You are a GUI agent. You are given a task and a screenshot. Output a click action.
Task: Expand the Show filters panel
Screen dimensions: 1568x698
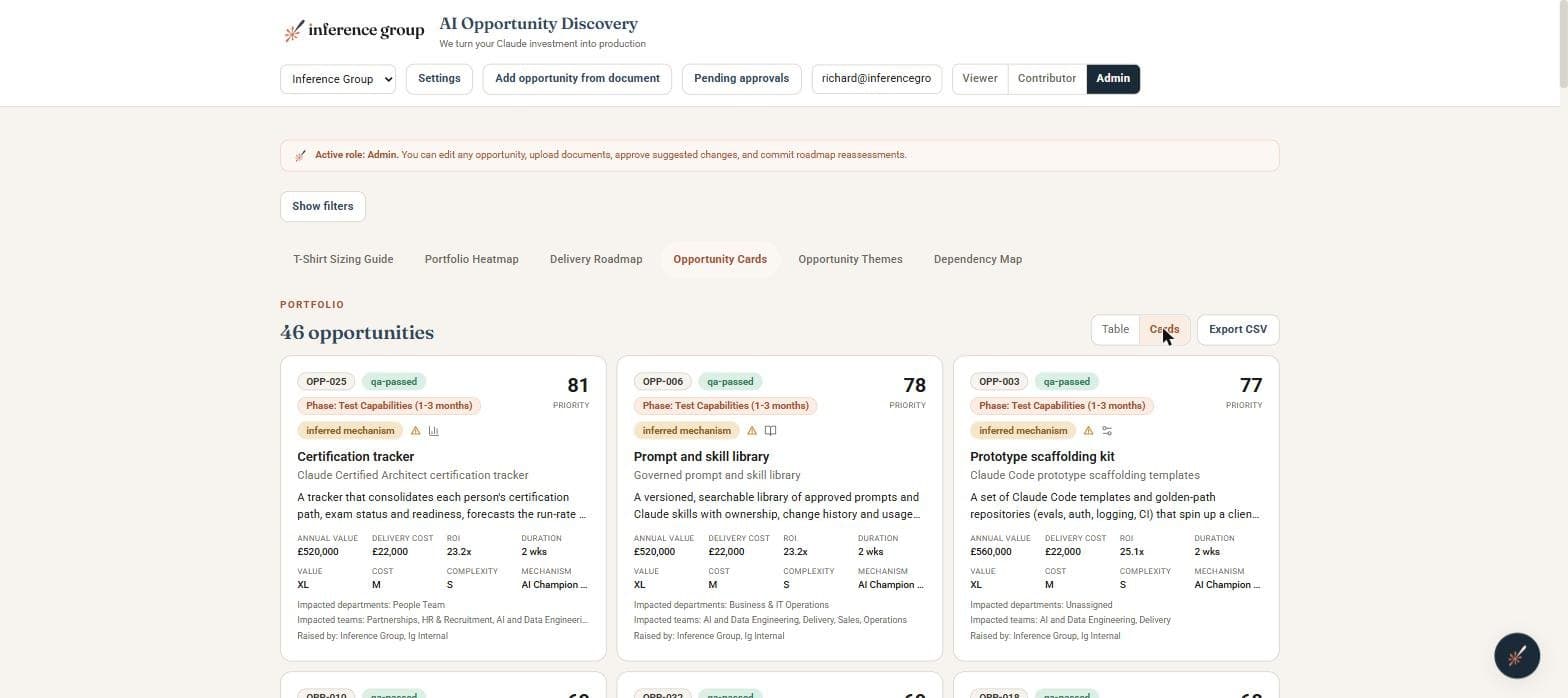coord(323,207)
